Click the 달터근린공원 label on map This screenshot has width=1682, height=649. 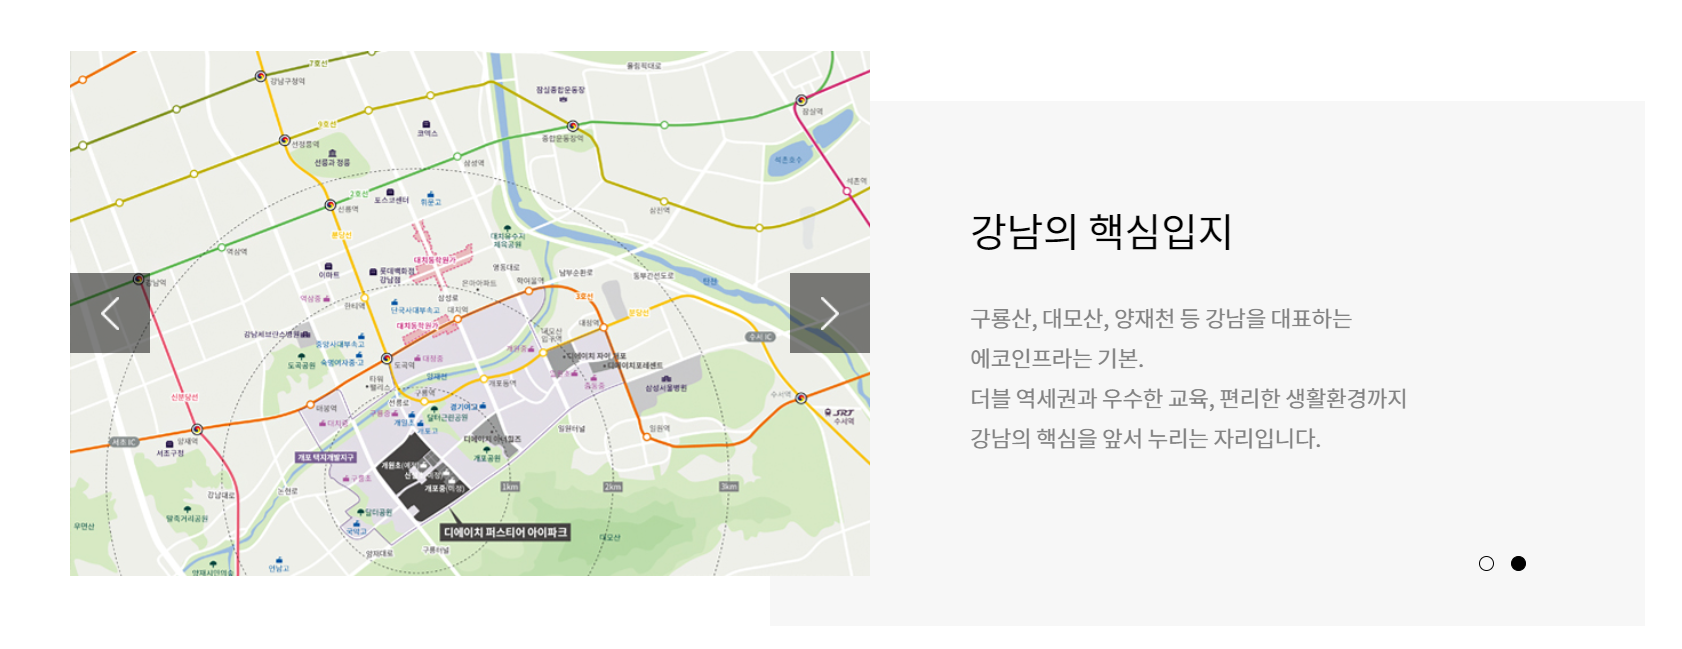click(x=448, y=417)
